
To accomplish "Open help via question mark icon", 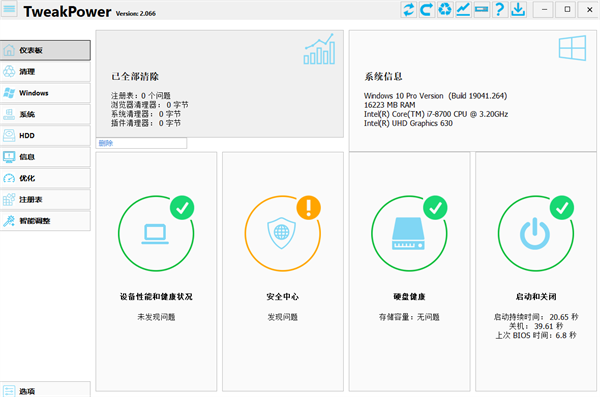I will 500,9.
